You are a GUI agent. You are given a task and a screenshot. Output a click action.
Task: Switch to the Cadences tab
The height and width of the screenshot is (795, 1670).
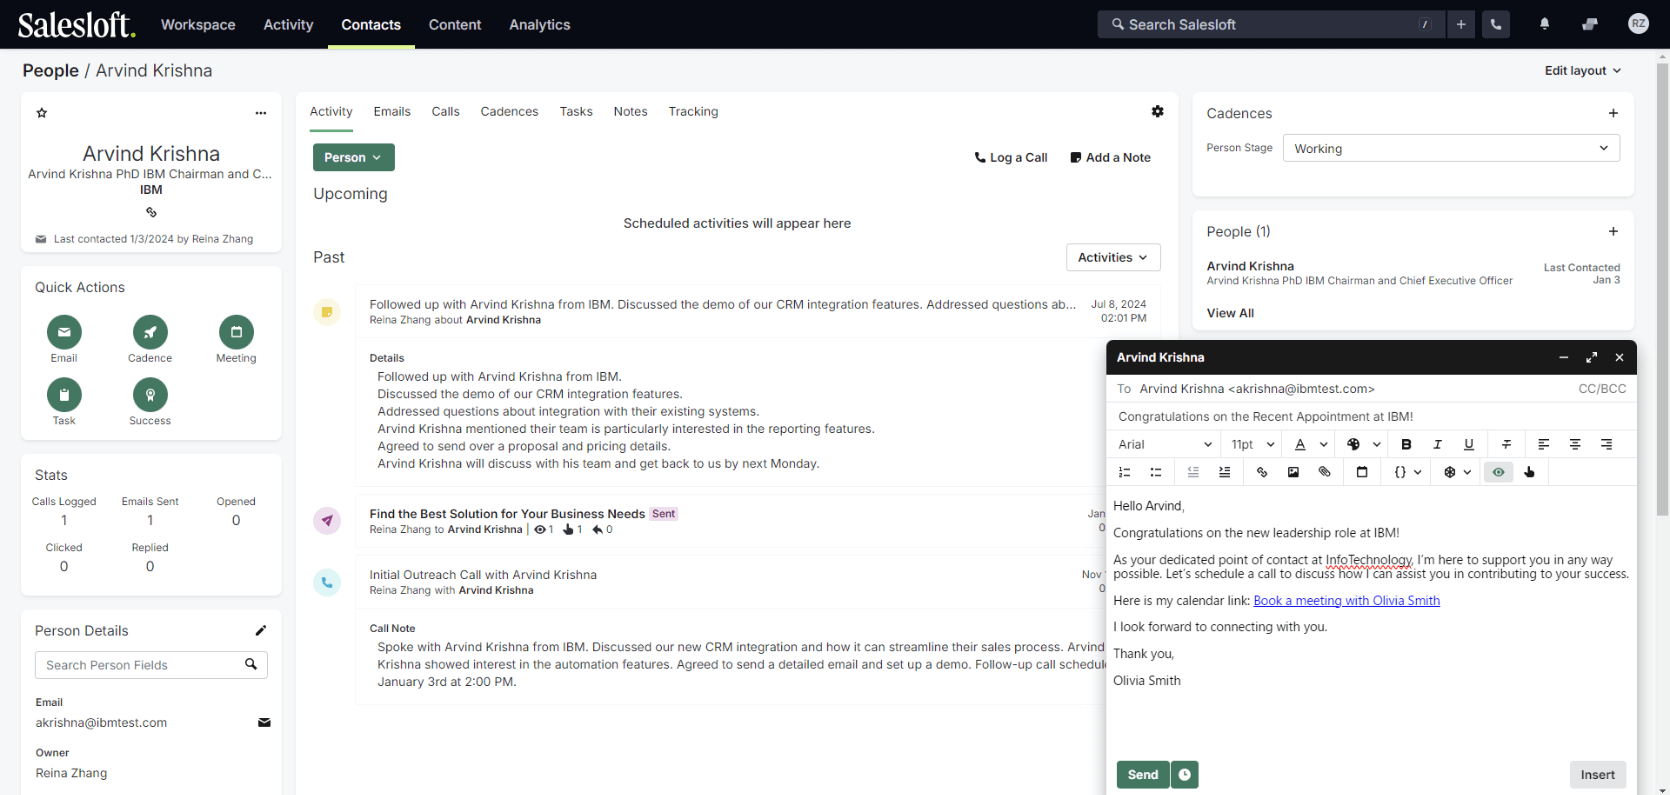(x=509, y=112)
